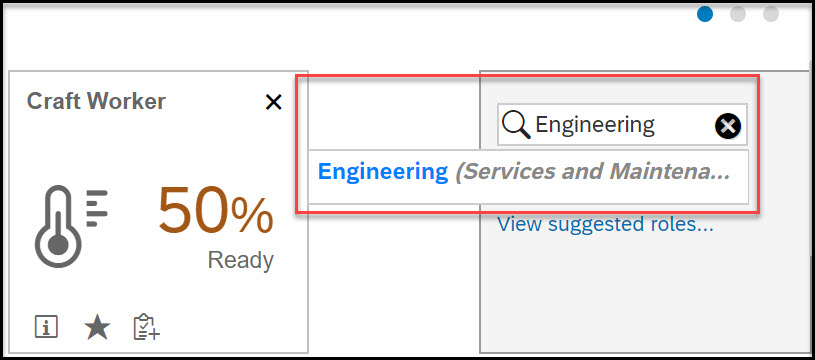
Task: Select the first blue page dot
Action: [x=705, y=14]
